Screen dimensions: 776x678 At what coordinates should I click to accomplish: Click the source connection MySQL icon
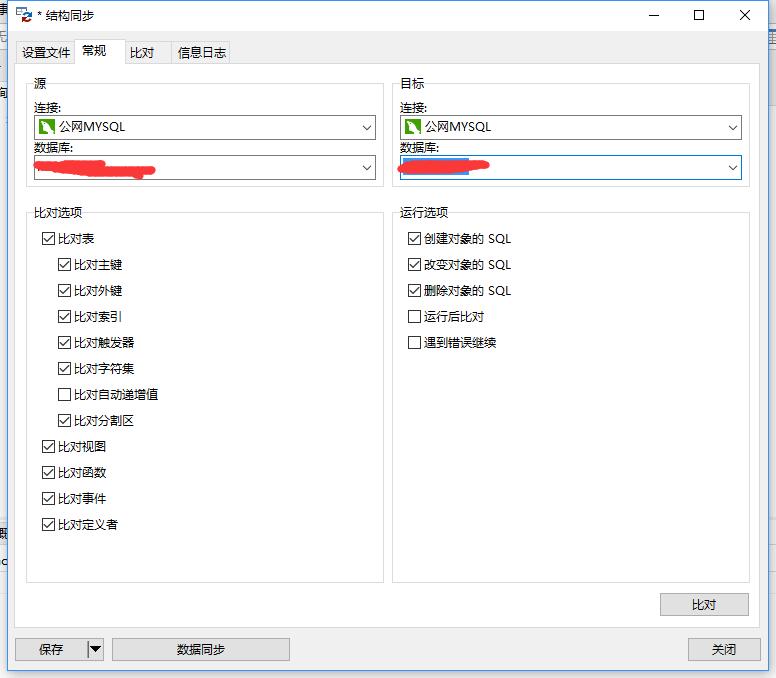pos(46,127)
